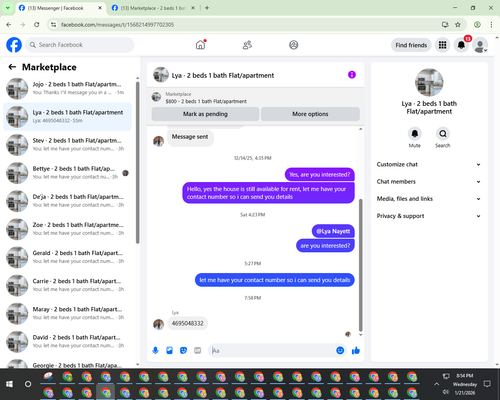Open Jojo conversation in chat list
This screenshot has height=400, width=500.
(67, 88)
